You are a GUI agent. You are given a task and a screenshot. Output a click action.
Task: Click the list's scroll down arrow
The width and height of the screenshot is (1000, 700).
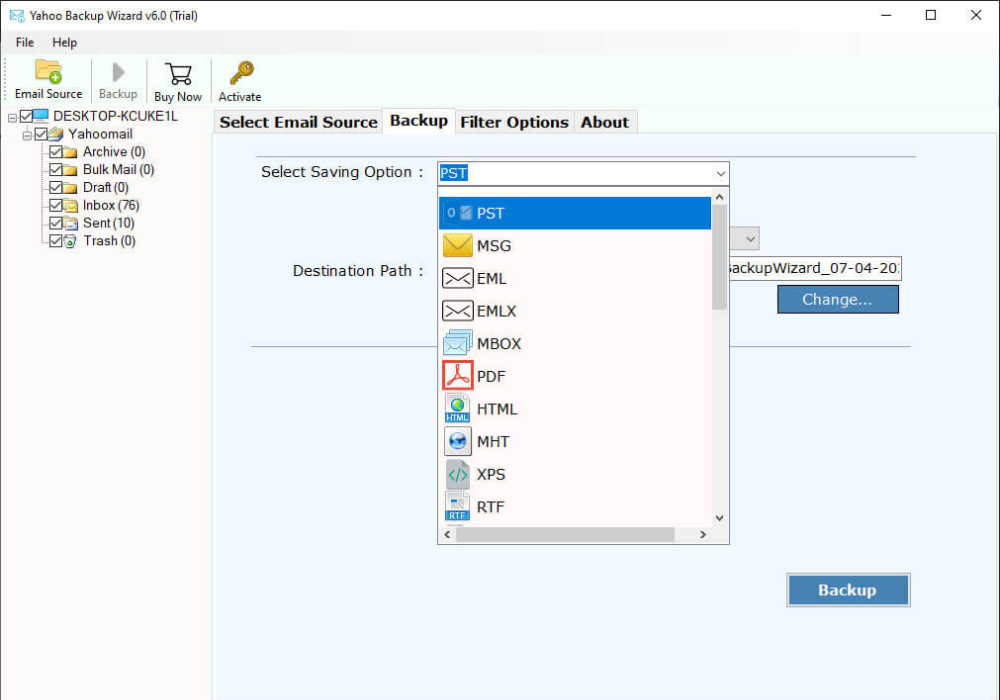click(x=719, y=518)
